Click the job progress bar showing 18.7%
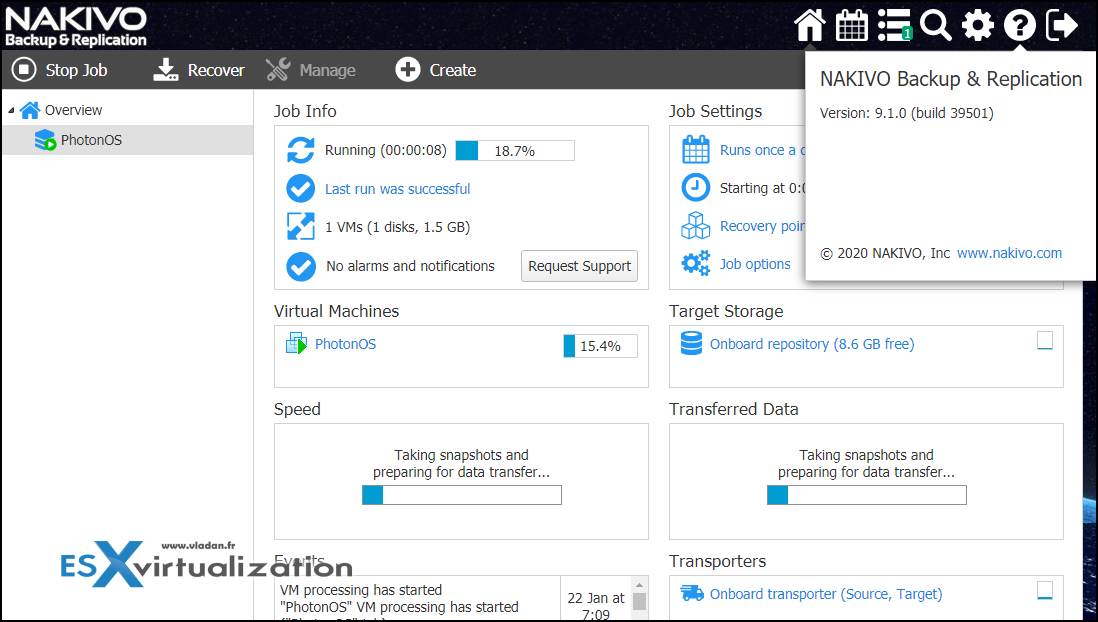1098x622 pixels. tap(515, 151)
